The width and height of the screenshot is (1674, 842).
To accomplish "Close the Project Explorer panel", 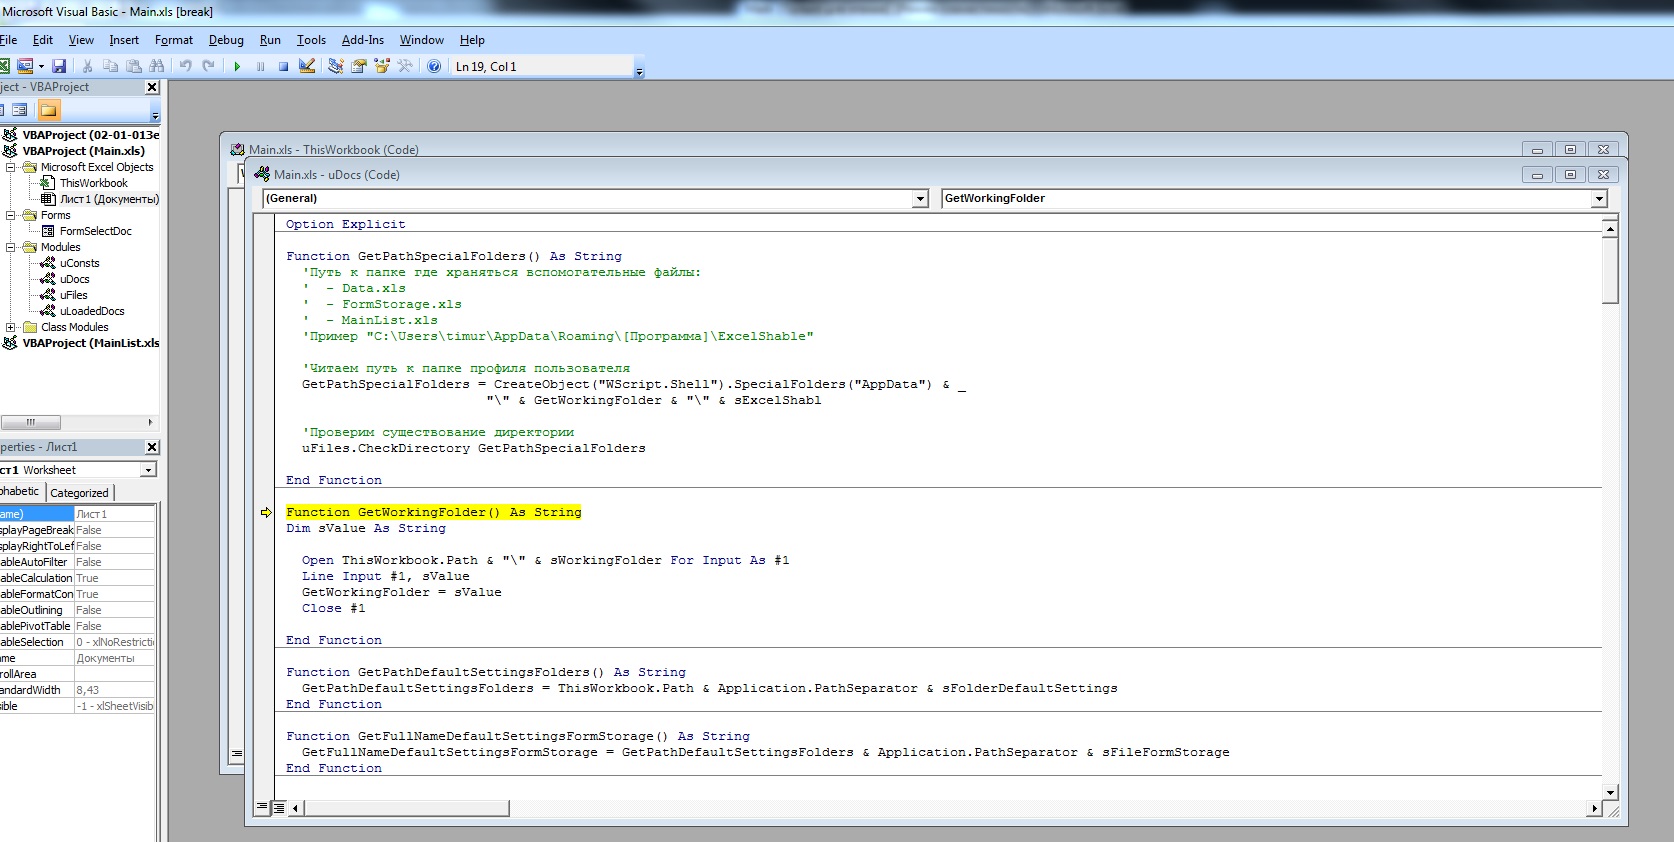I will pos(152,87).
